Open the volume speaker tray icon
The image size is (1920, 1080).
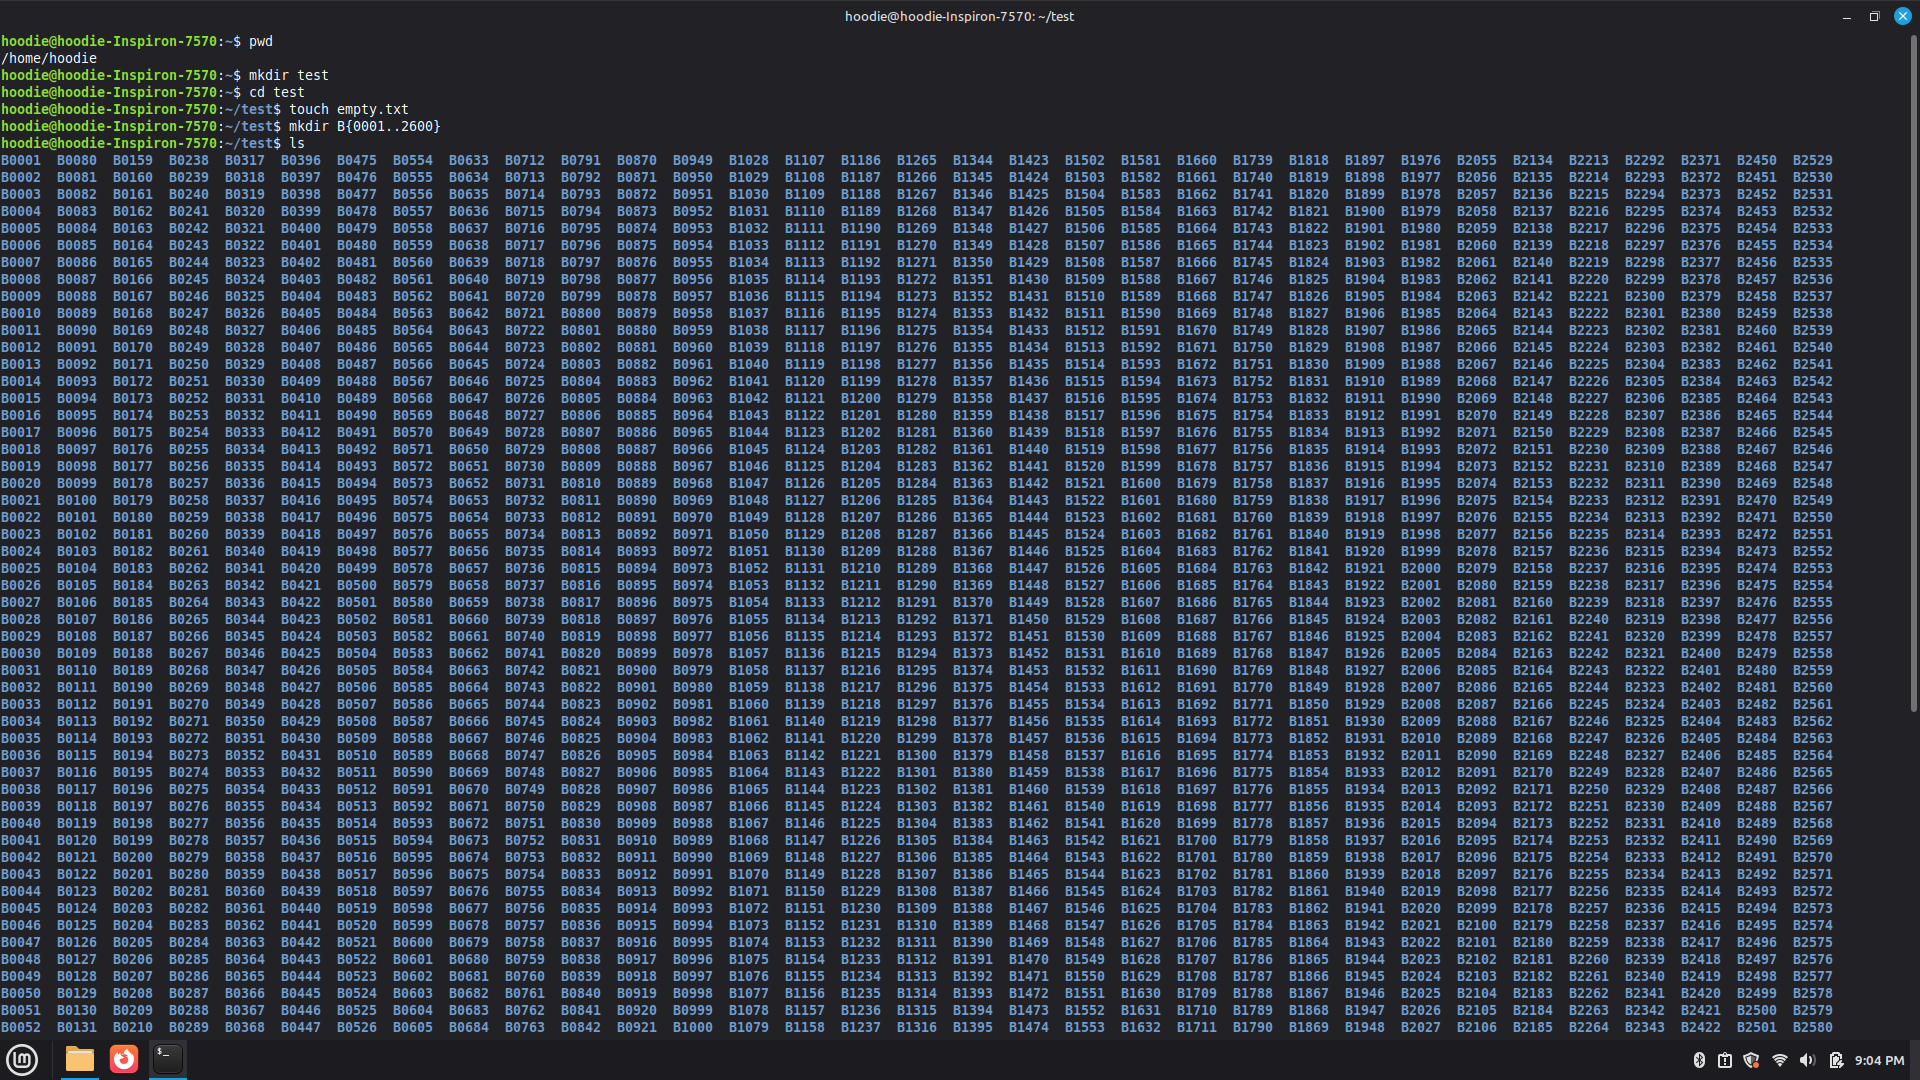(x=1807, y=1060)
